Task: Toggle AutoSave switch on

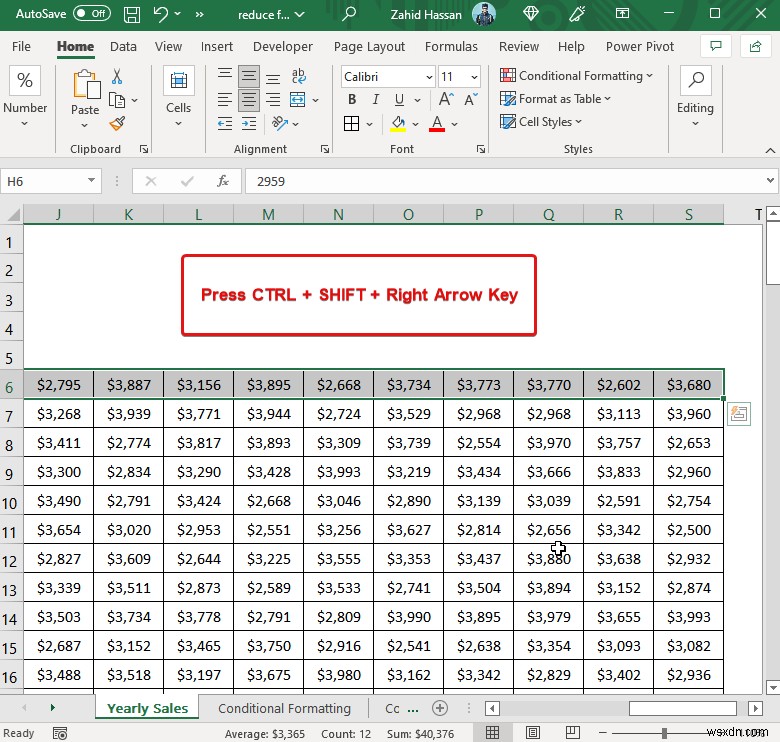Action: point(92,13)
